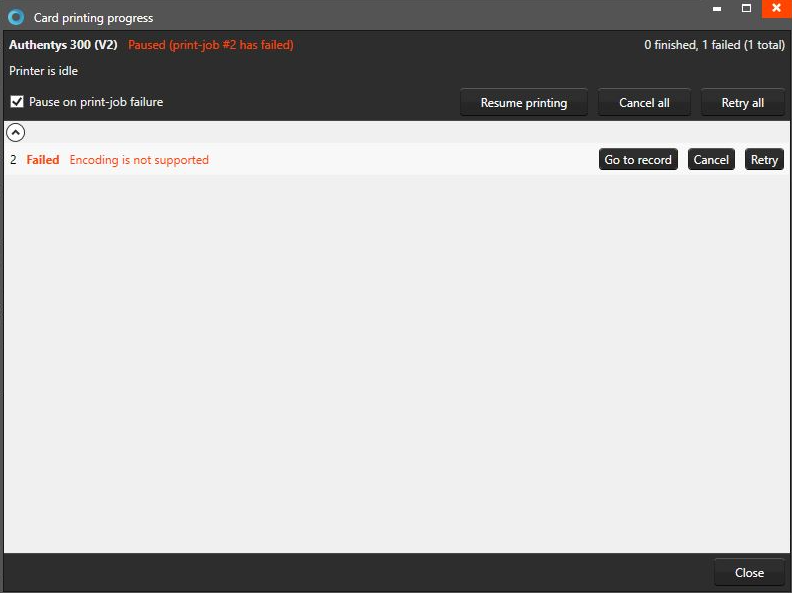Click Retry all button
The width and height of the screenshot is (792, 593).
pyautogui.click(x=742, y=103)
